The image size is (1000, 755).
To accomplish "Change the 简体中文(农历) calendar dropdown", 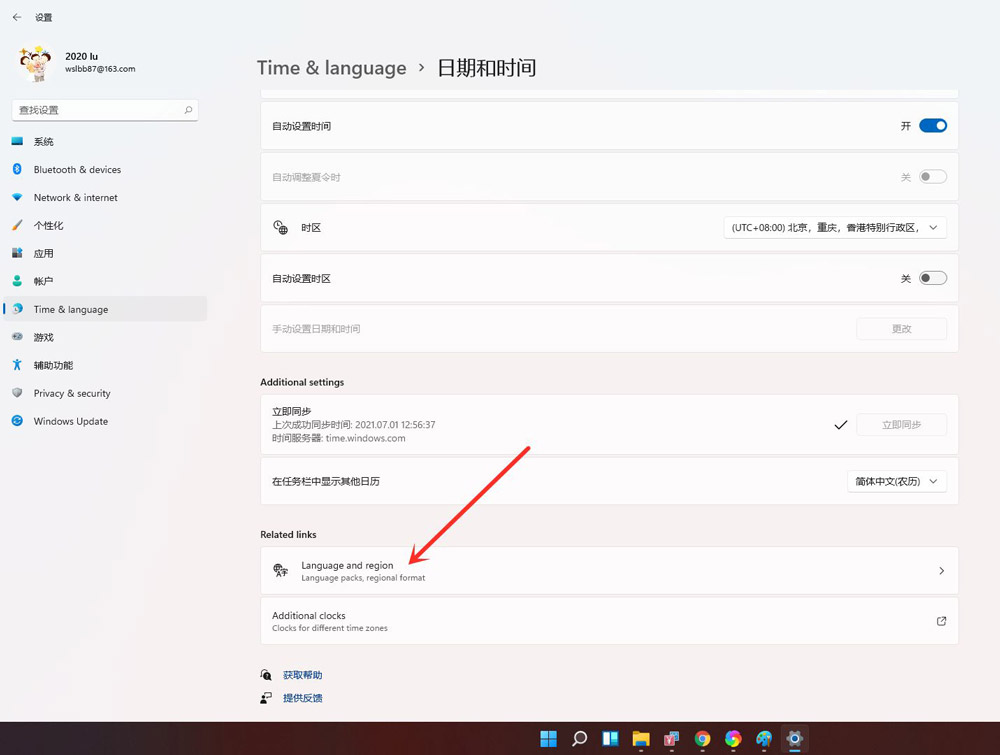I will click(x=896, y=481).
